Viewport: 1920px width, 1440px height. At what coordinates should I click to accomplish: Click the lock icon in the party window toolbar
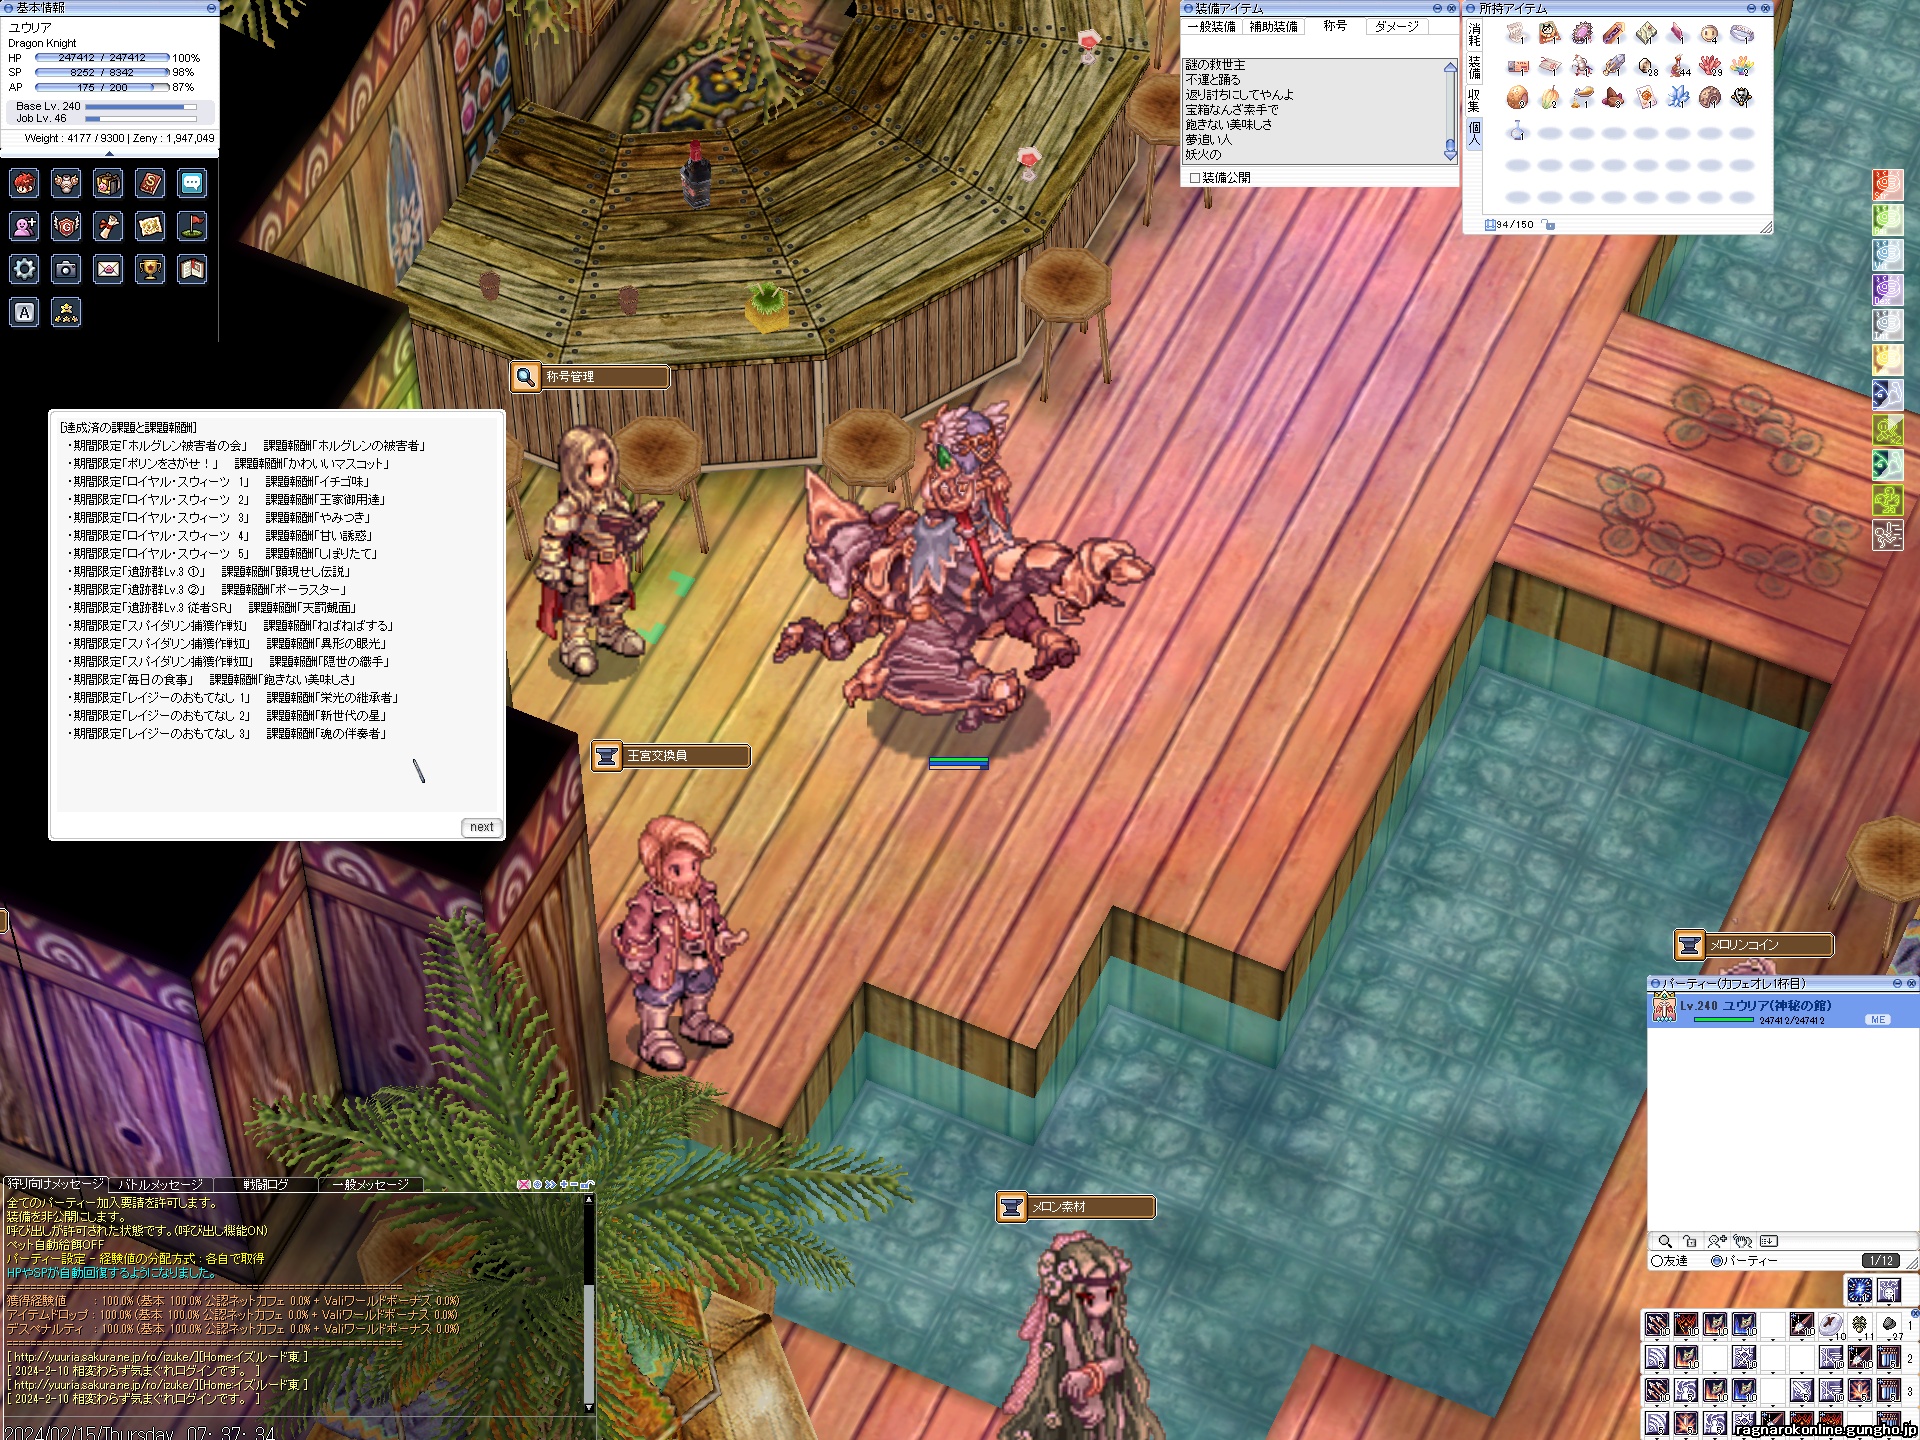coord(1690,1241)
